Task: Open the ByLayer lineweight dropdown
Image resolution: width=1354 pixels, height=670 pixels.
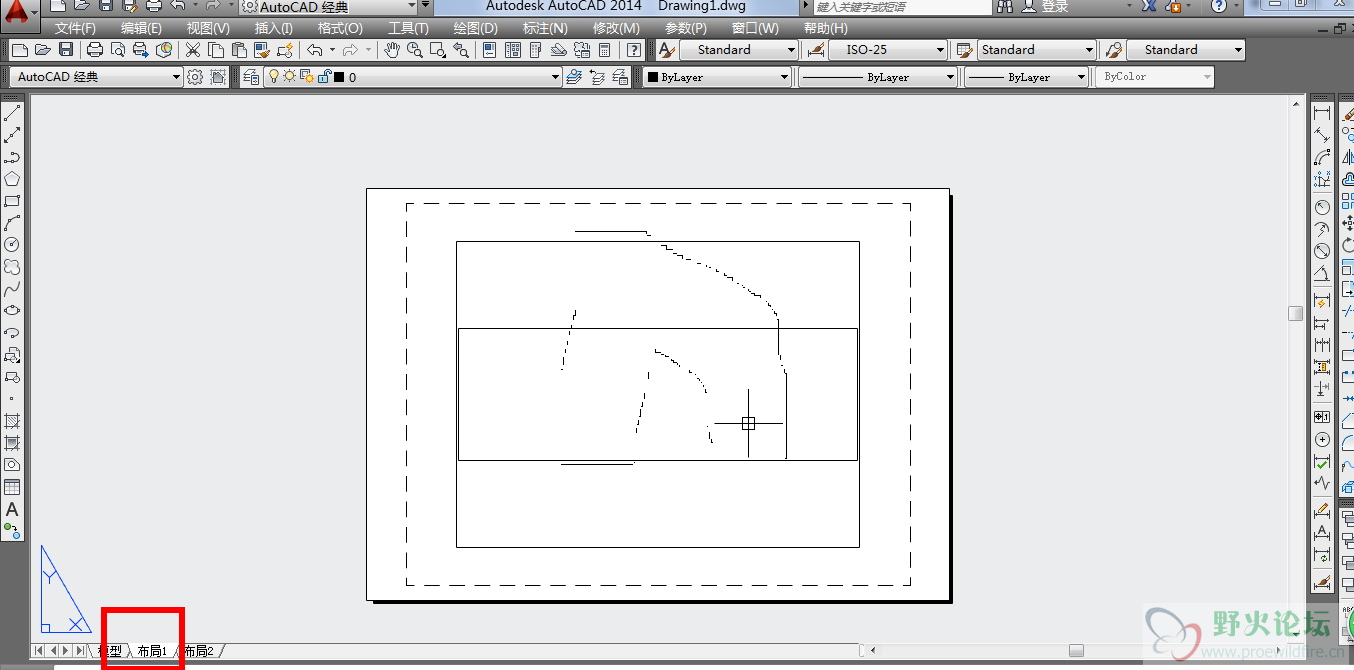Action: [1026, 77]
